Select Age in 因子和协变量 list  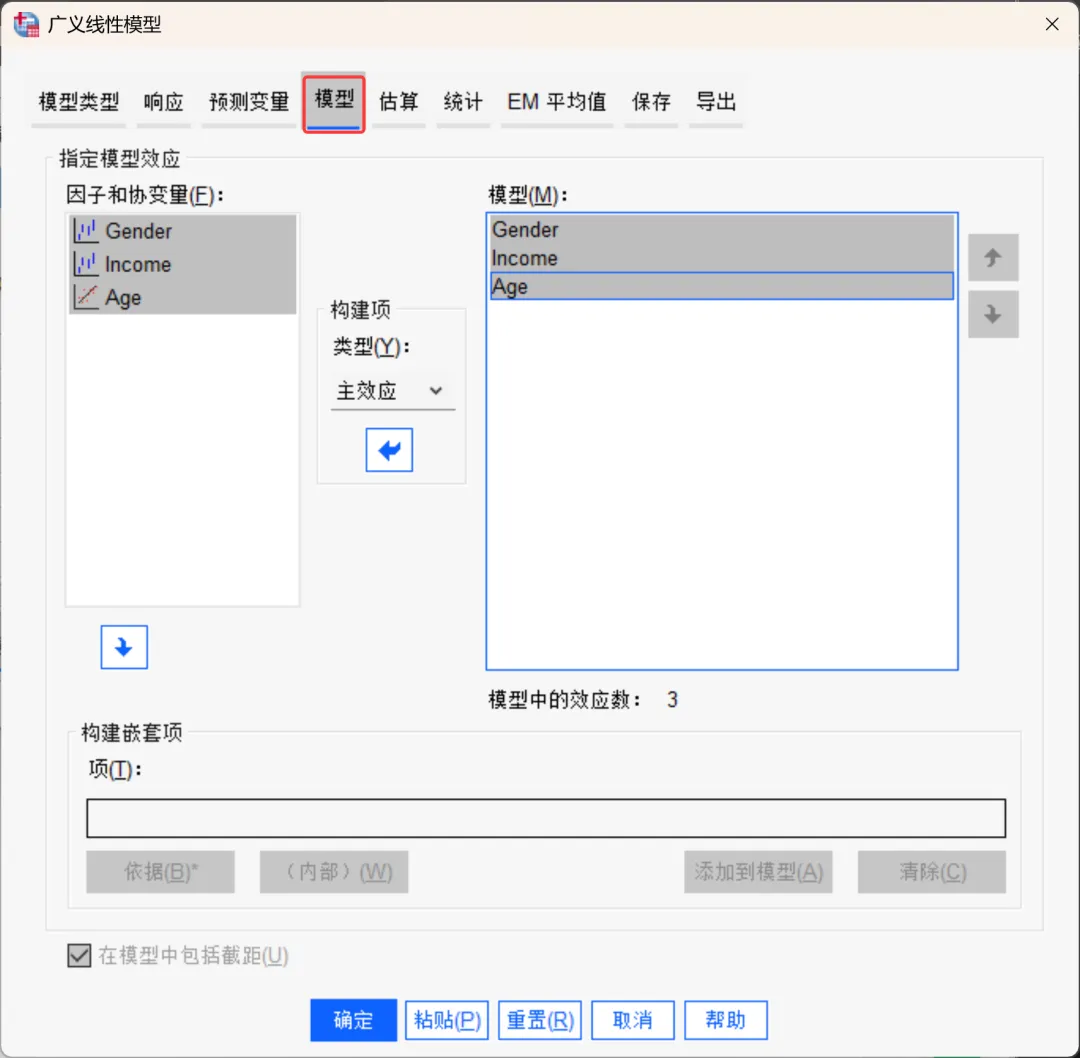(x=183, y=297)
